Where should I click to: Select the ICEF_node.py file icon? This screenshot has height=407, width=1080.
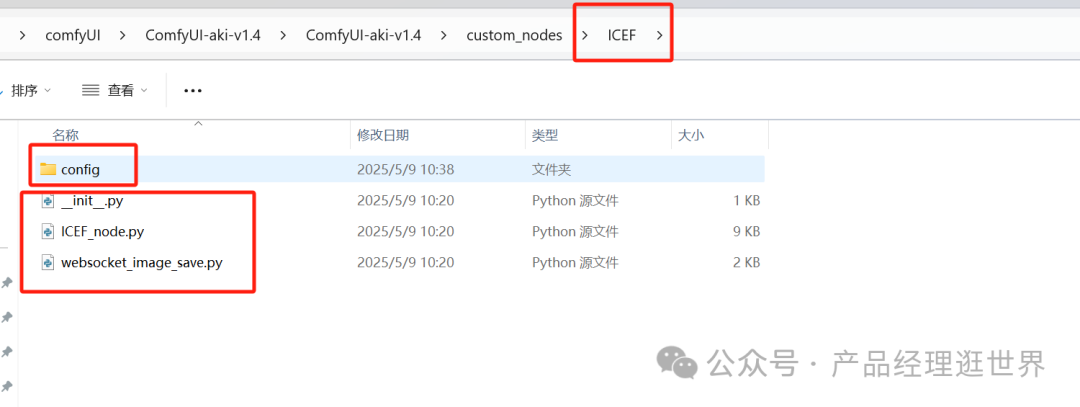[x=48, y=232]
